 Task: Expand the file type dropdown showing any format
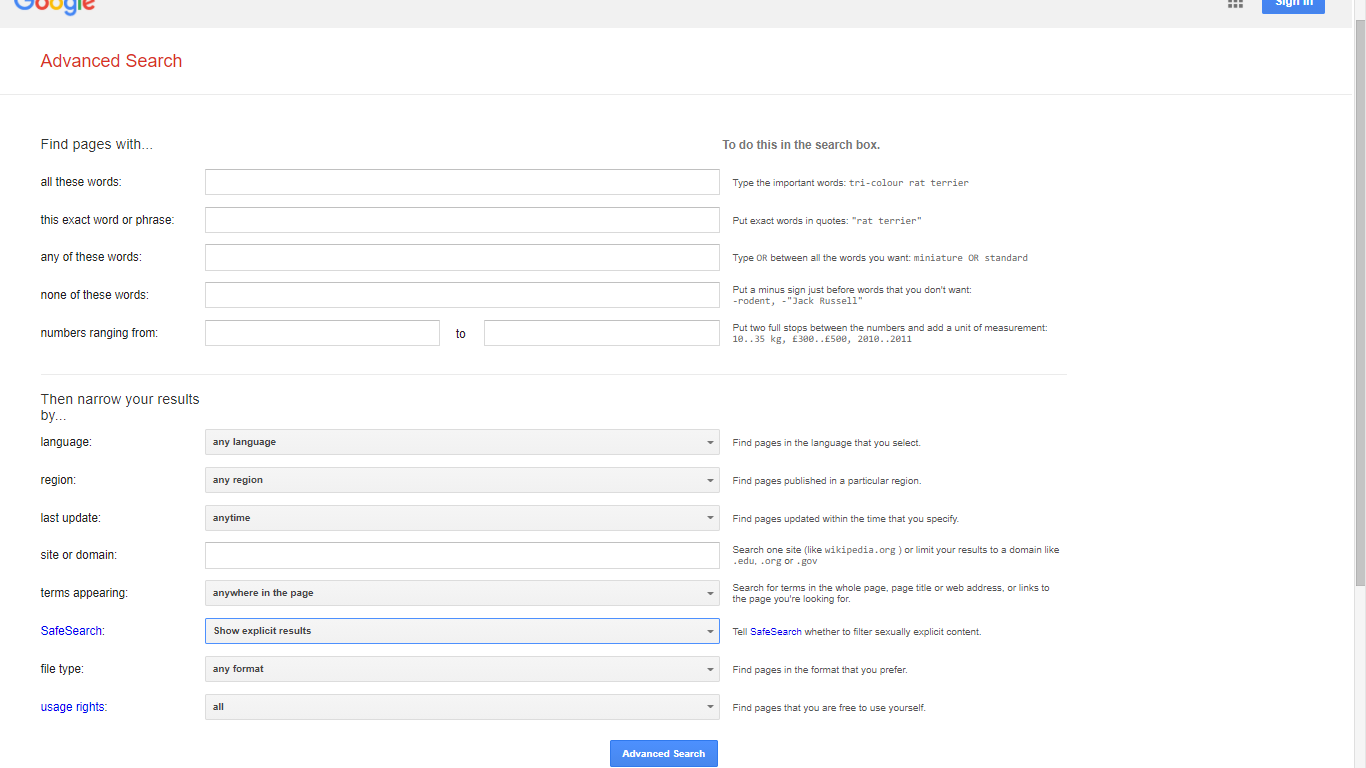tap(462, 669)
